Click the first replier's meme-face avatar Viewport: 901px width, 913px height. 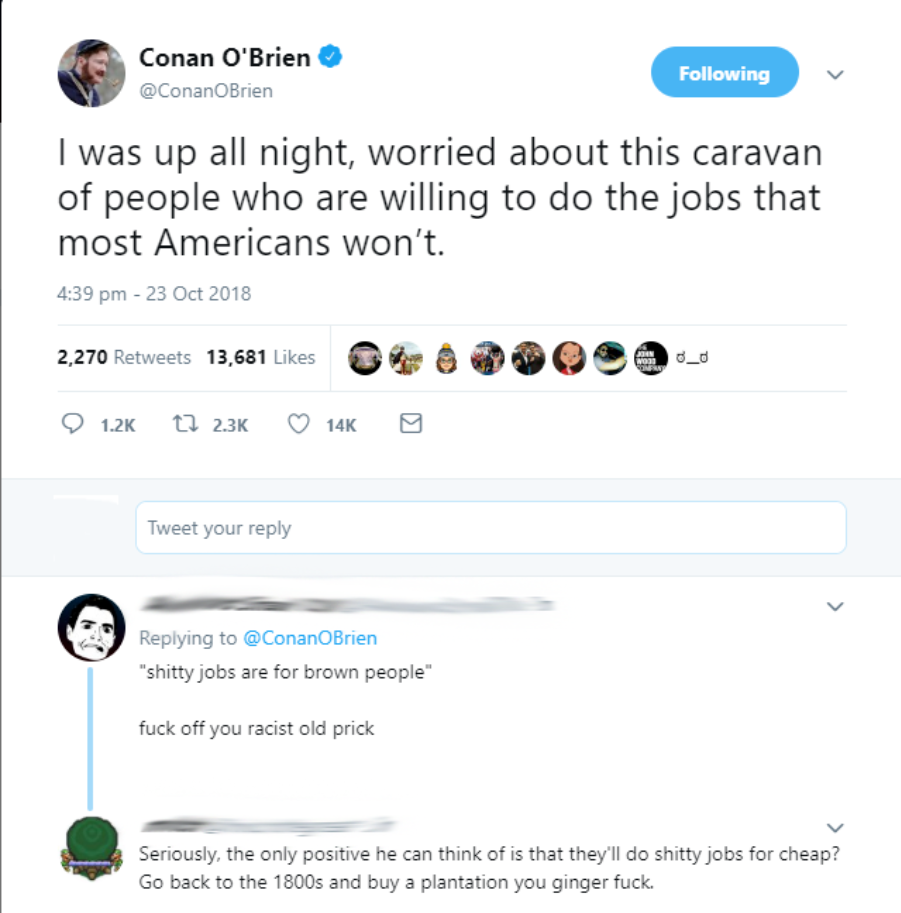91,628
